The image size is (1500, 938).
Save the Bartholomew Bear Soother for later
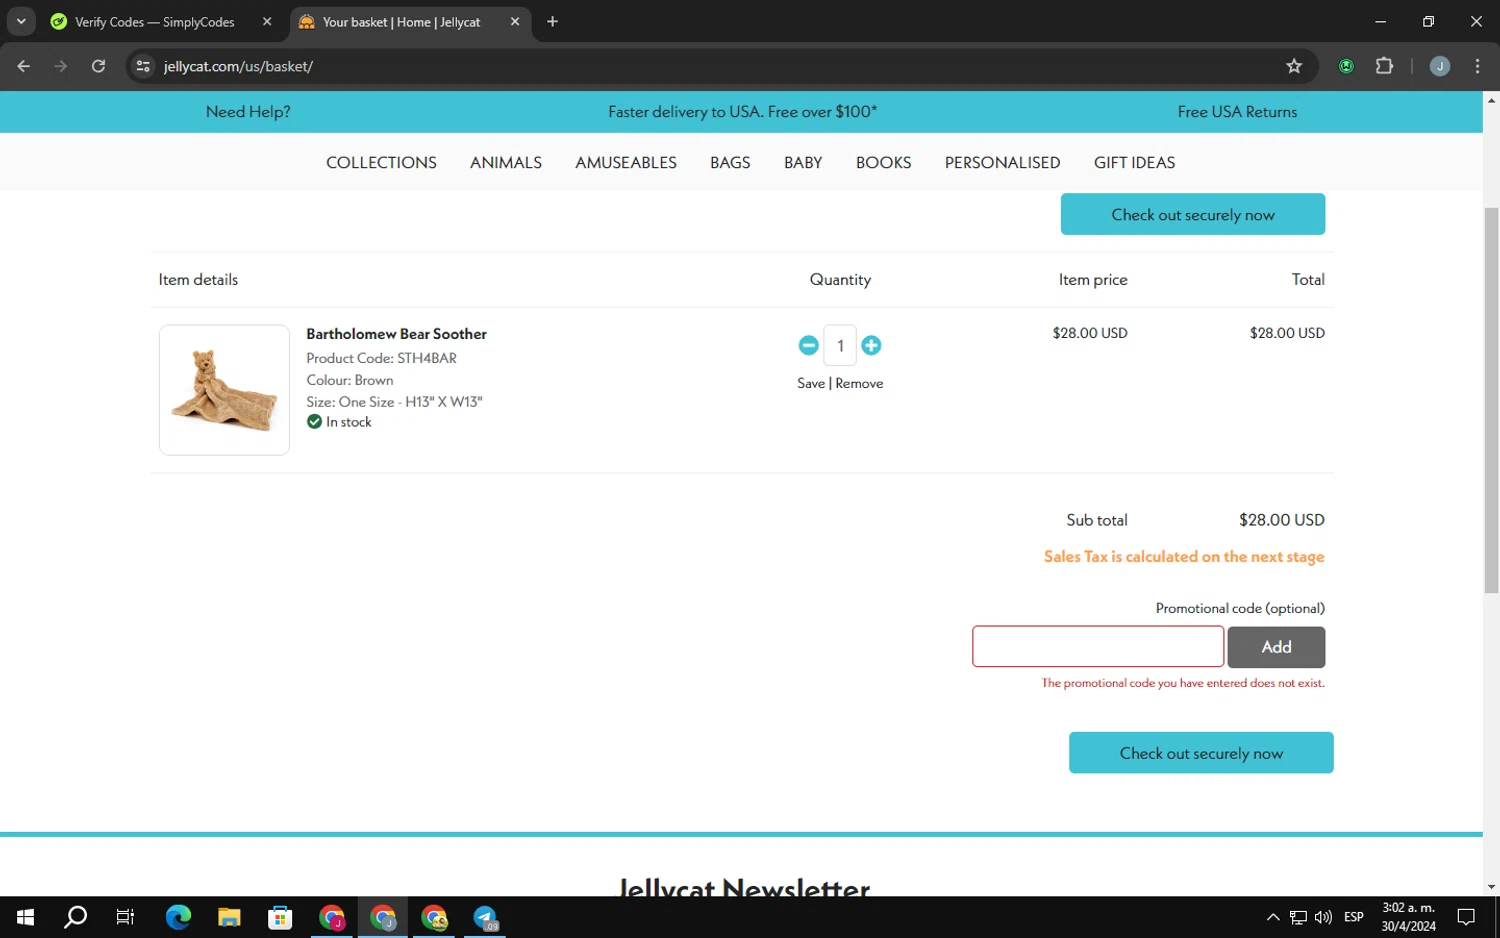click(811, 383)
